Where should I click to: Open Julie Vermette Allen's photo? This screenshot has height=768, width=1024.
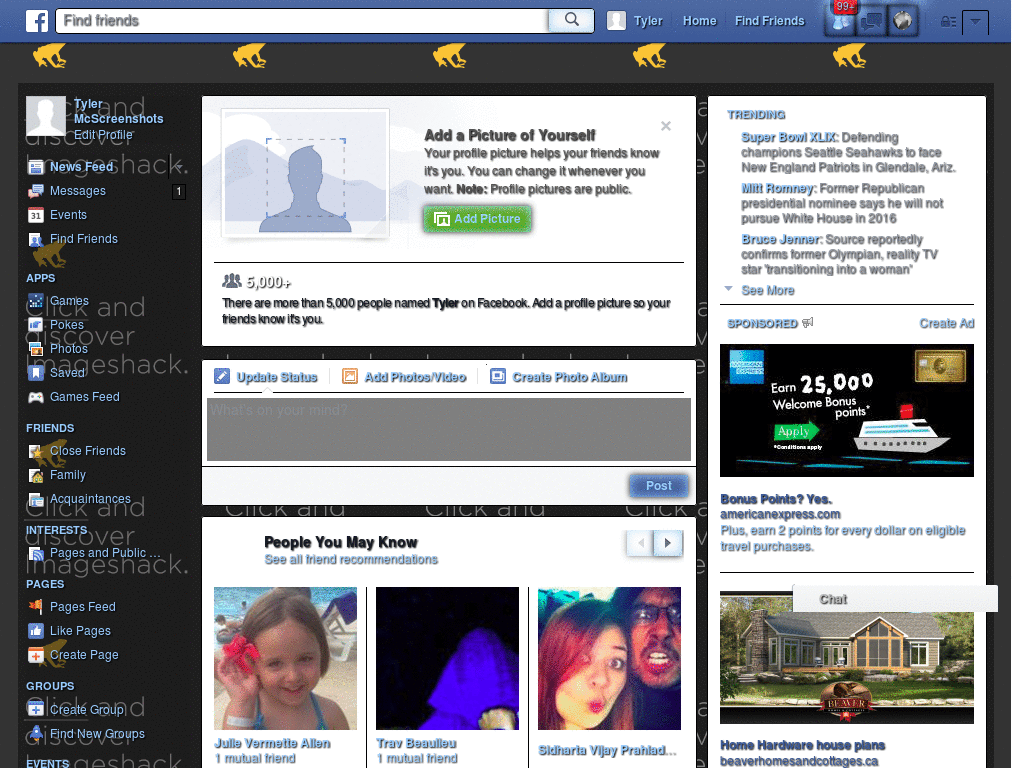[x=285, y=658]
